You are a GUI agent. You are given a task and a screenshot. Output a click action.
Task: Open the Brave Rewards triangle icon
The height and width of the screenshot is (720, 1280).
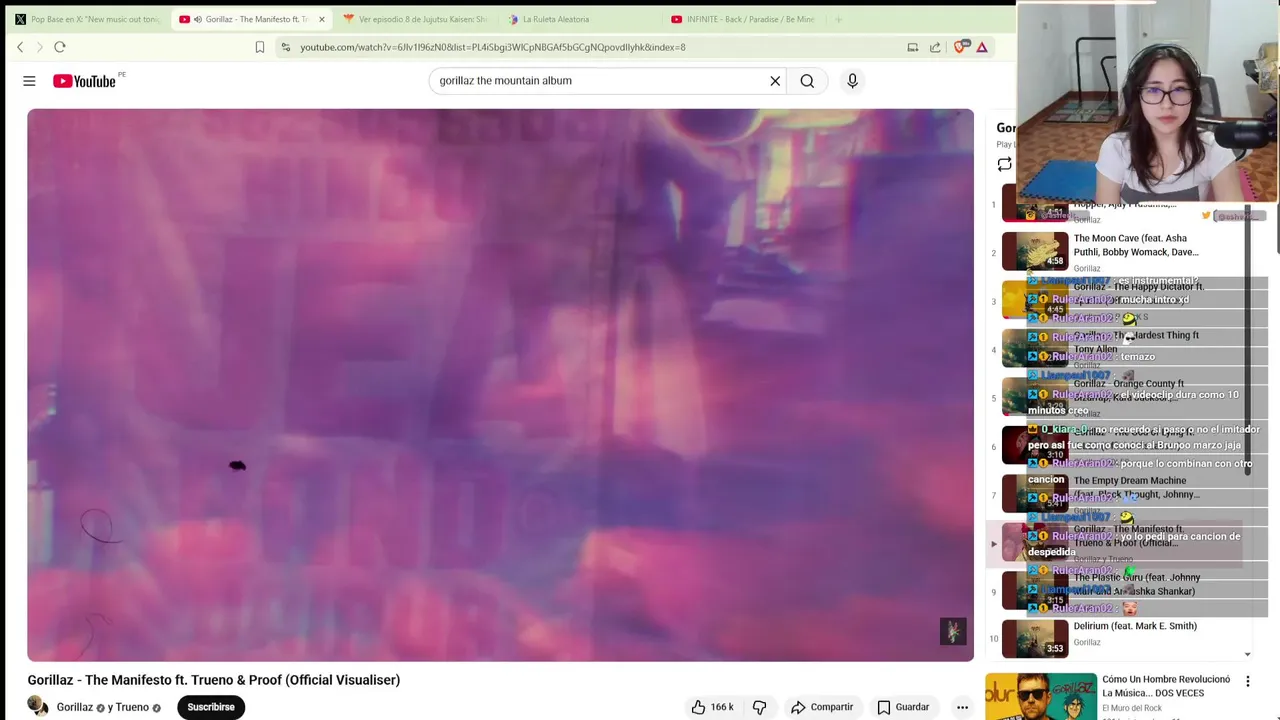pos(982,47)
